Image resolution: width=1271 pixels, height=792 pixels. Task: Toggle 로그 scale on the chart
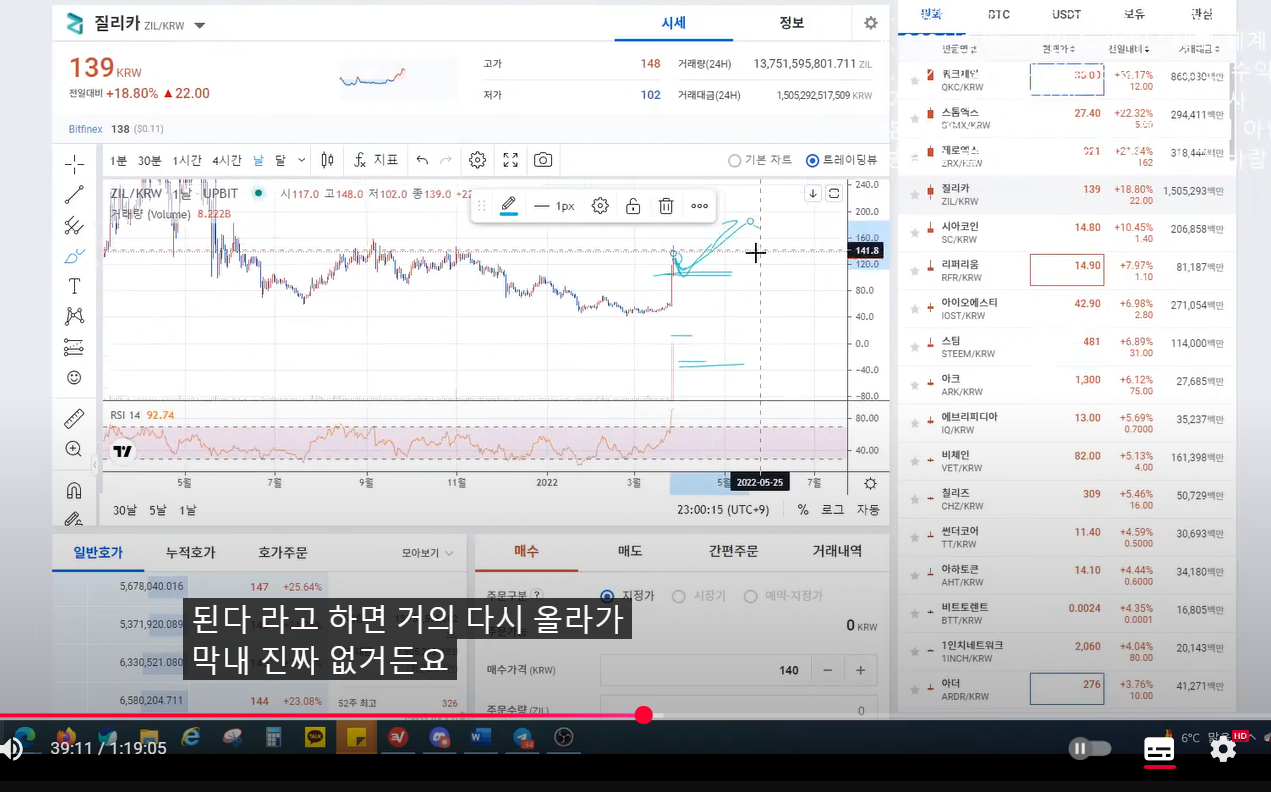click(x=833, y=510)
